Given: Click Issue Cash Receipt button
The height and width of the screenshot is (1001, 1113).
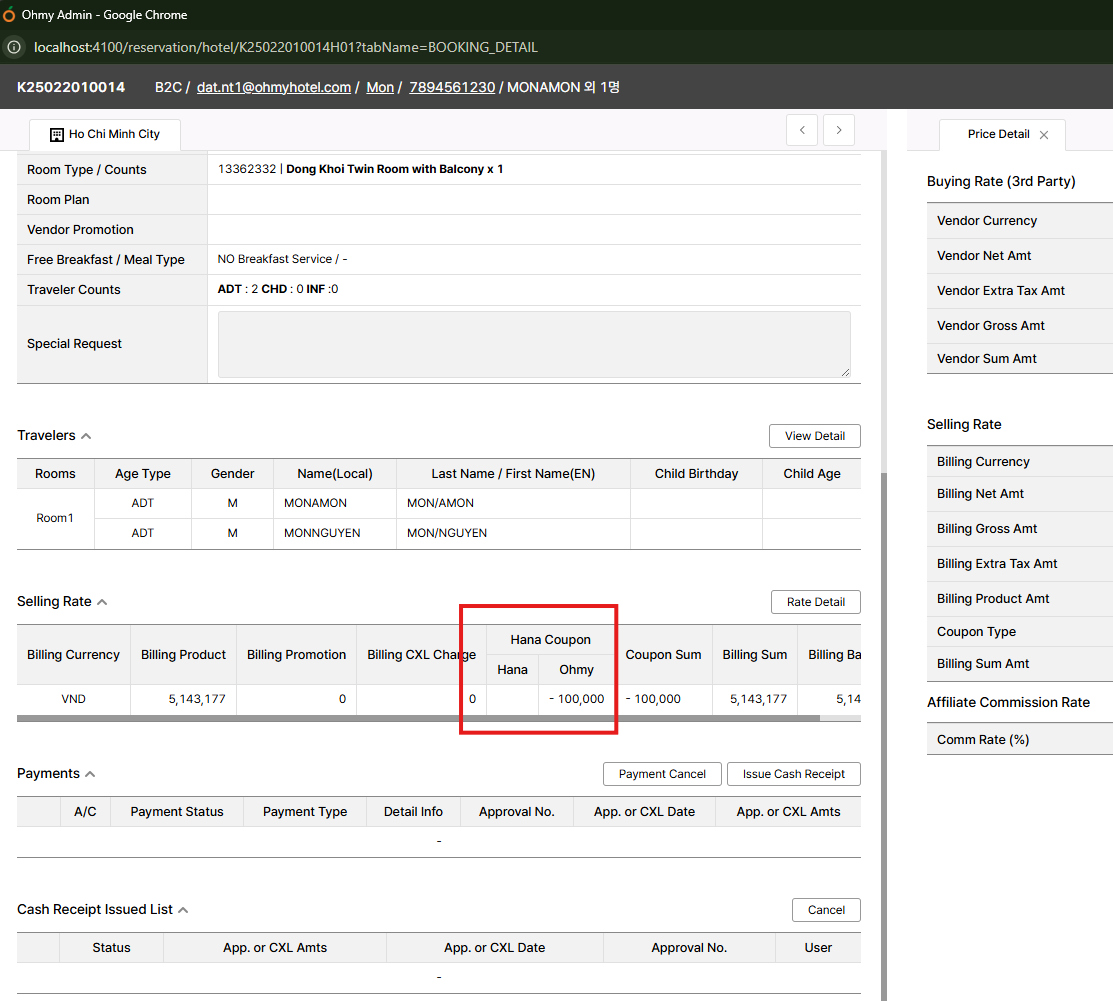Looking at the screenshot, I should click(x=793, y=774).
